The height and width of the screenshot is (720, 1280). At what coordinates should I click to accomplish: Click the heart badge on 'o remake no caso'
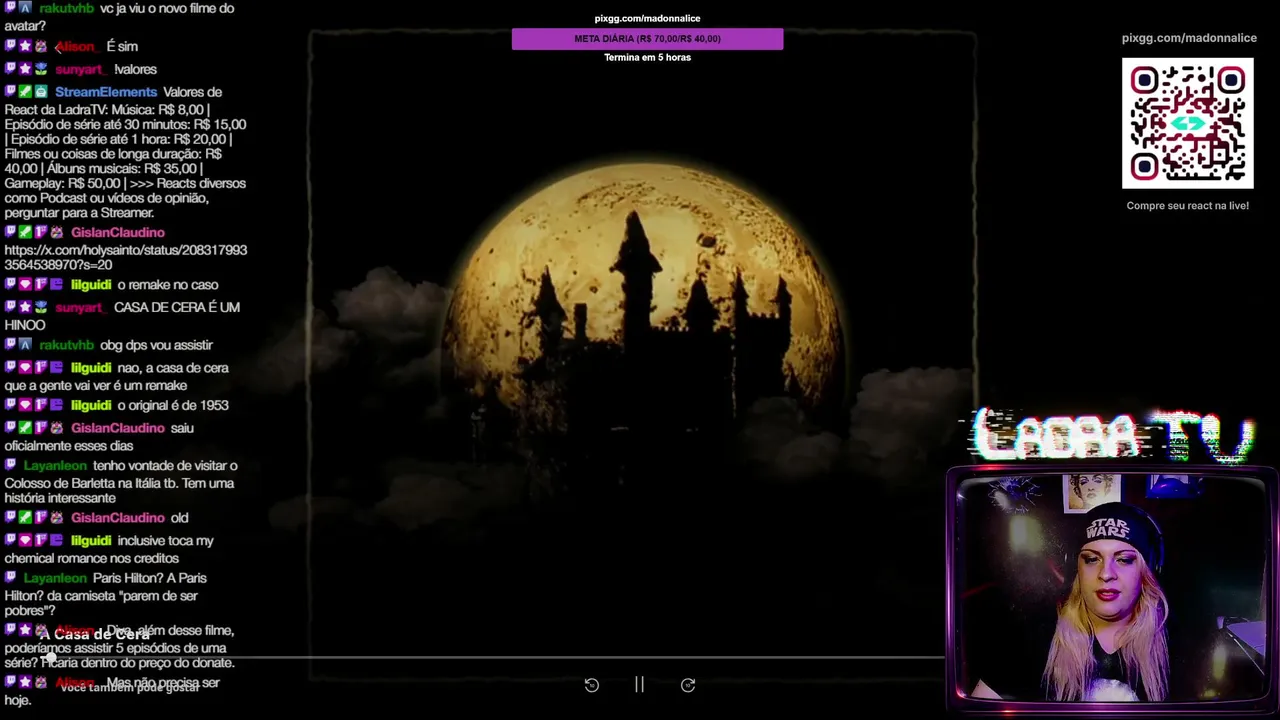coord(26,284)
